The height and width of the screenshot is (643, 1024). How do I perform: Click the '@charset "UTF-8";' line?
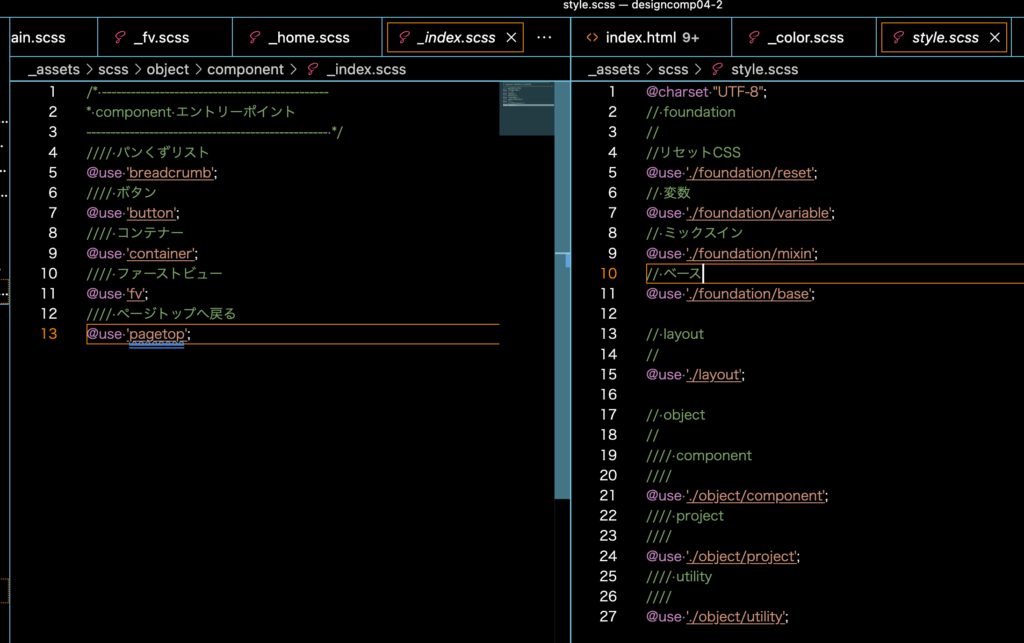coord(706,92)
